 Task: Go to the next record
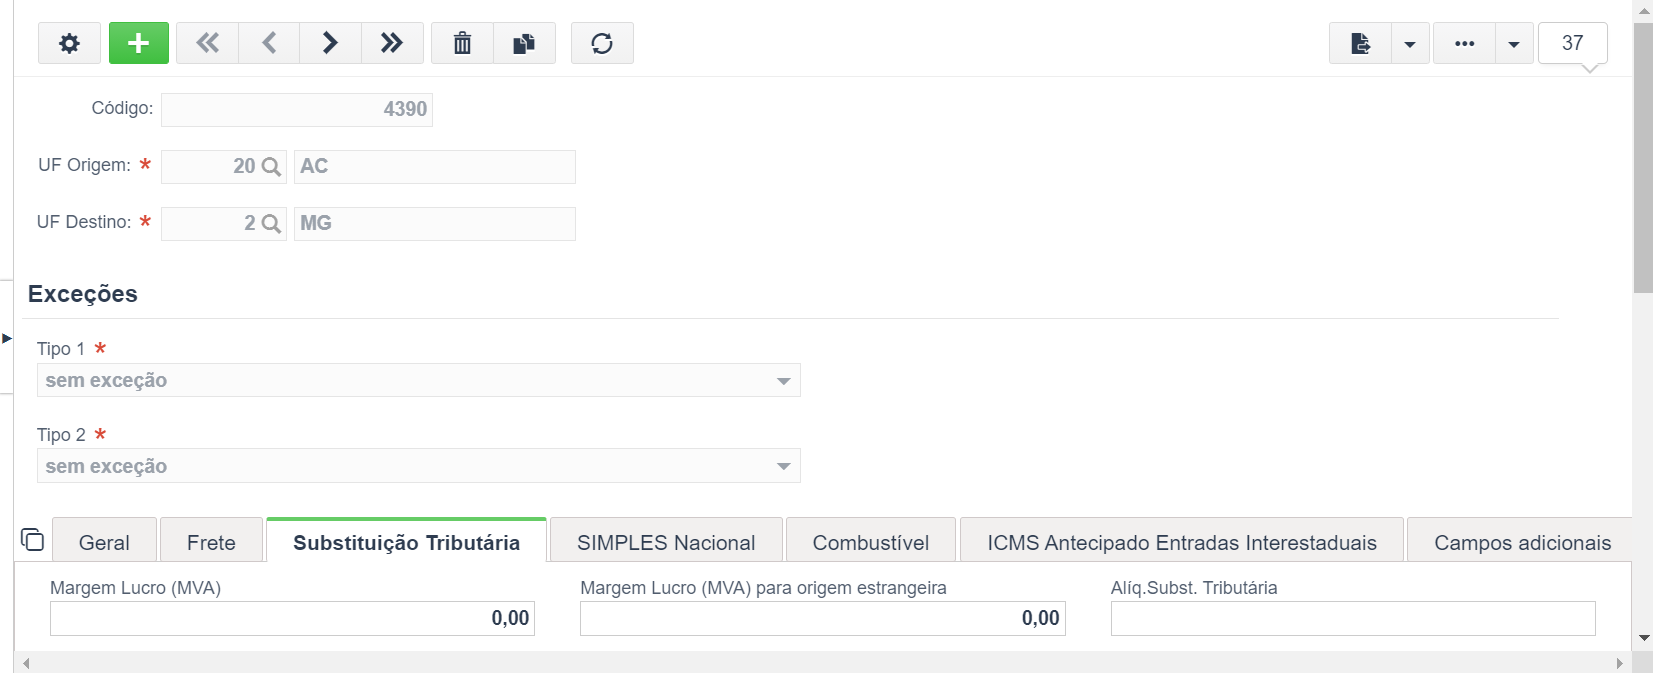click(x=330, y=43)
